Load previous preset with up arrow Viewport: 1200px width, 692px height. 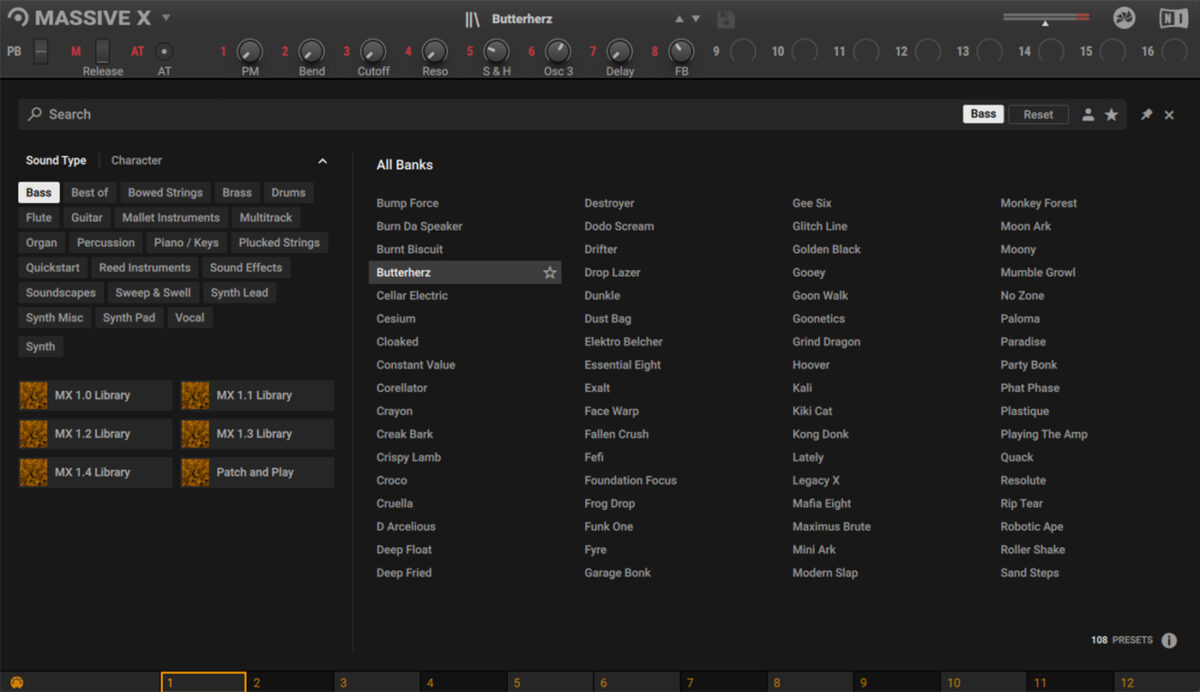(x=680, y=19)
